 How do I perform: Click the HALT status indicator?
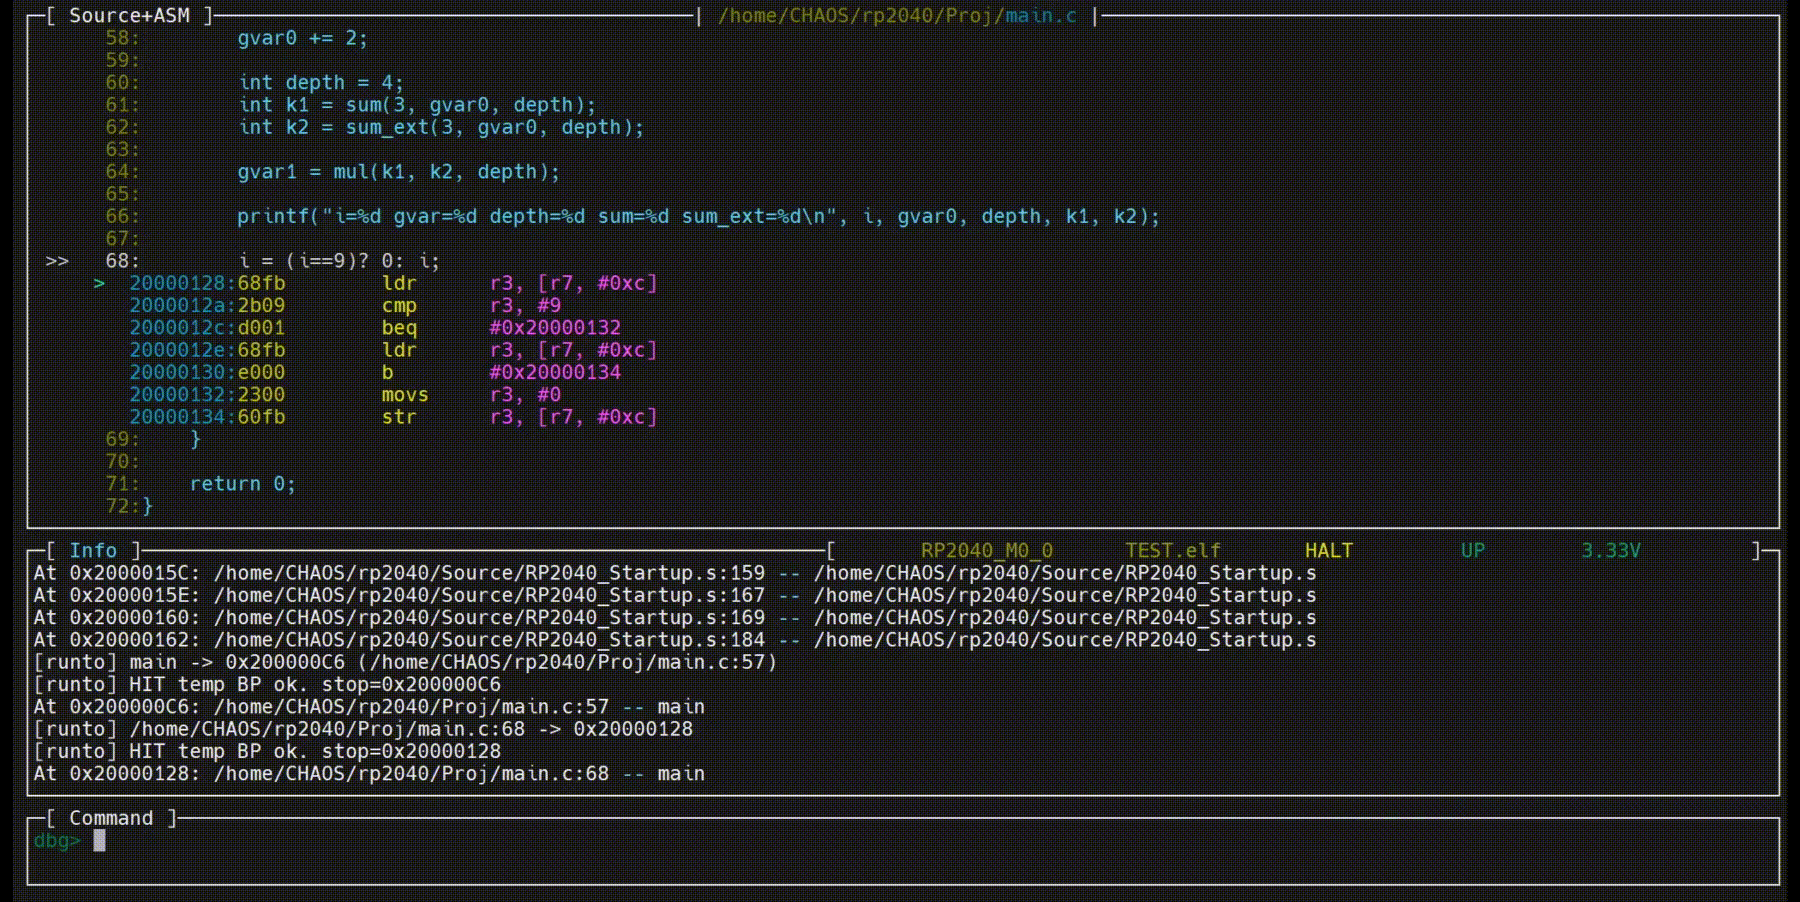[1328, 551]
